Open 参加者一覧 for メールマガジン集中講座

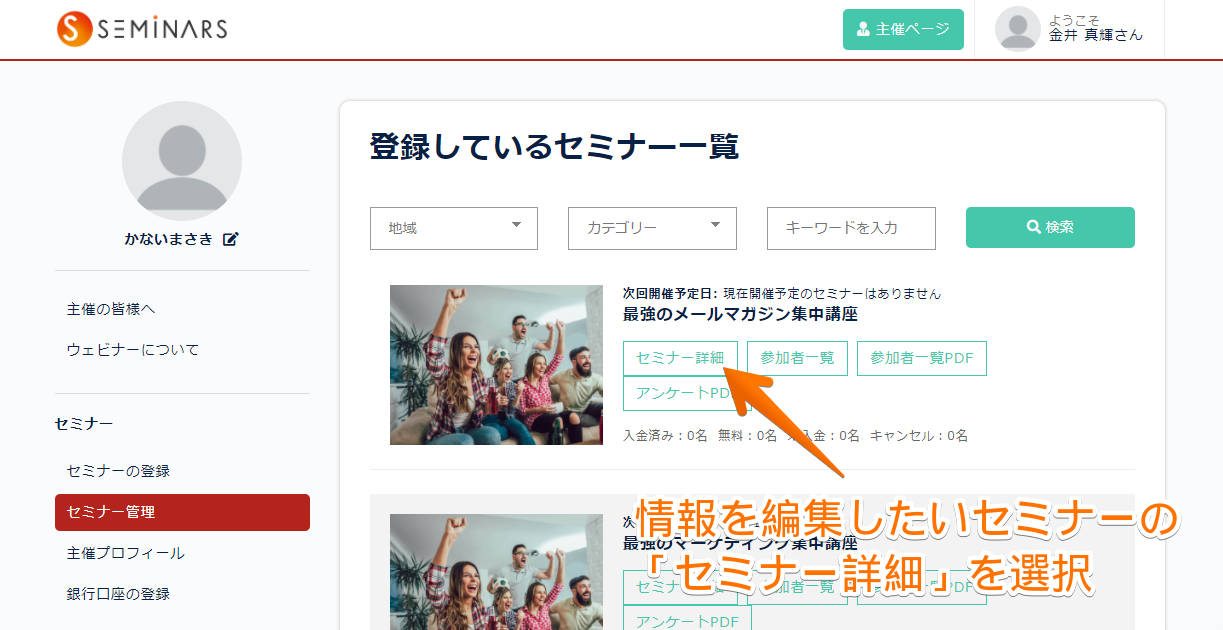pos(797,358)
